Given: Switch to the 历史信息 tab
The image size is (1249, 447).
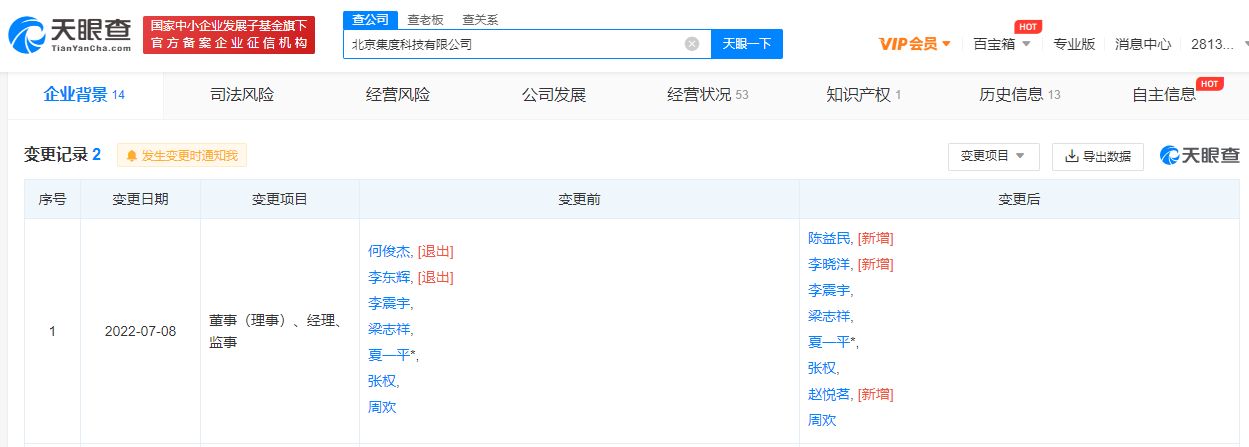Looking at the screenshot, I should click(x=1020, y=95).
